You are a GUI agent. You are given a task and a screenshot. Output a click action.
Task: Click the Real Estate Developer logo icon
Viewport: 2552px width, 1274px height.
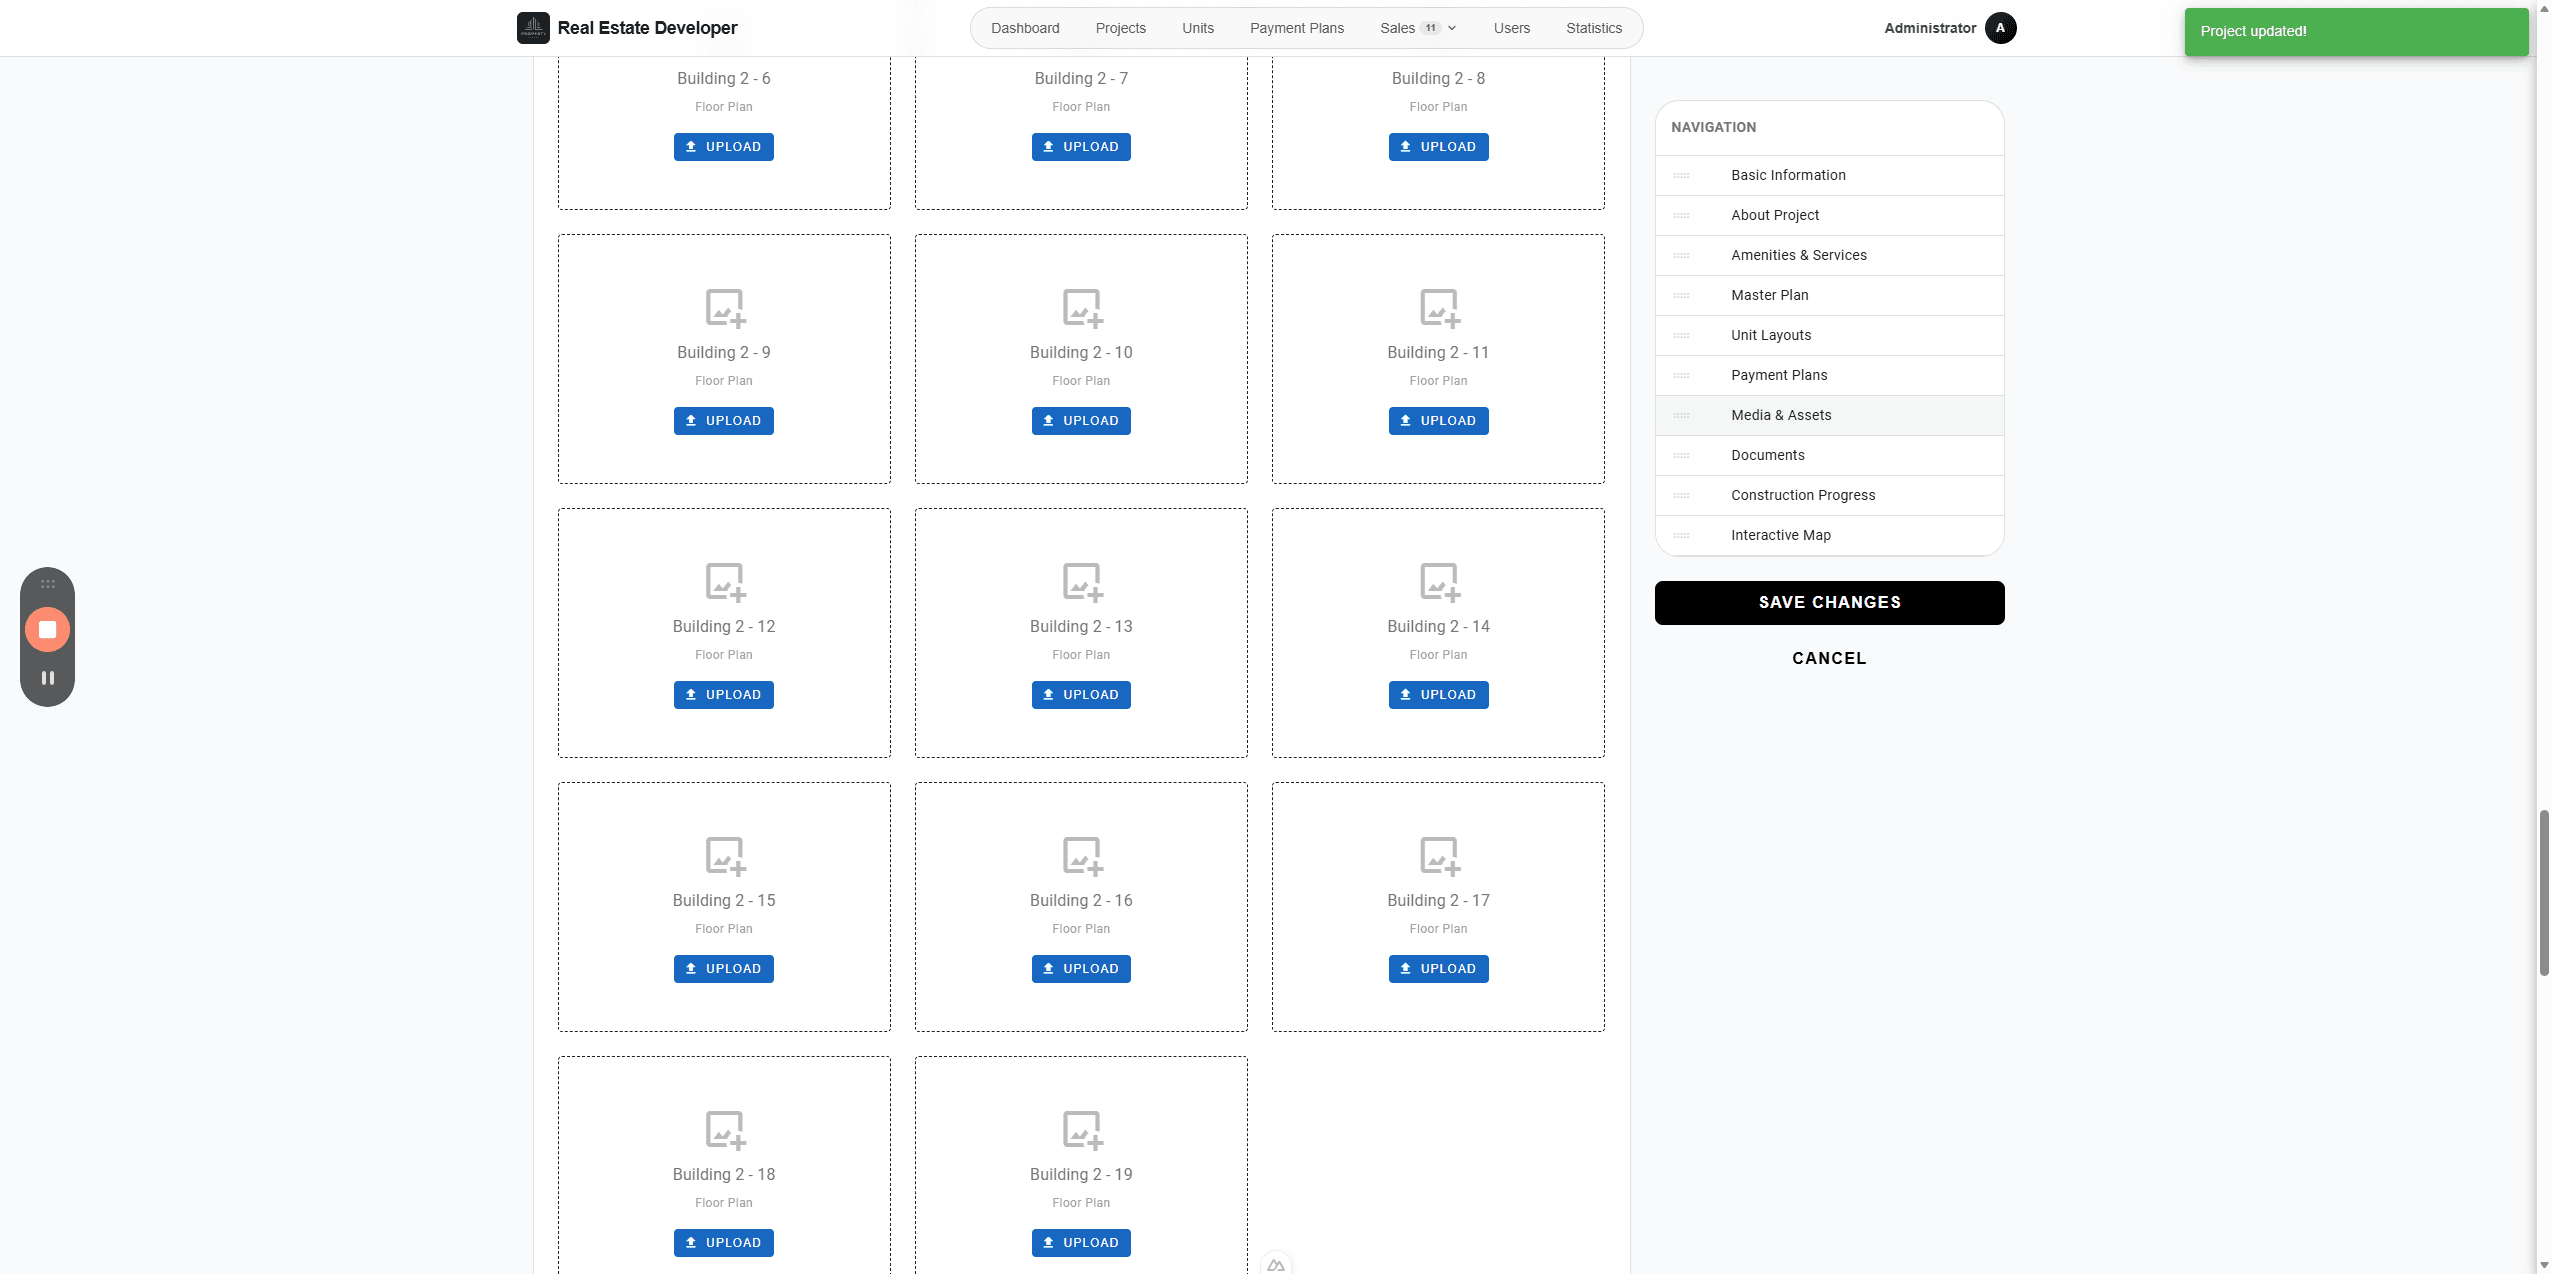[x=533, y=28]
